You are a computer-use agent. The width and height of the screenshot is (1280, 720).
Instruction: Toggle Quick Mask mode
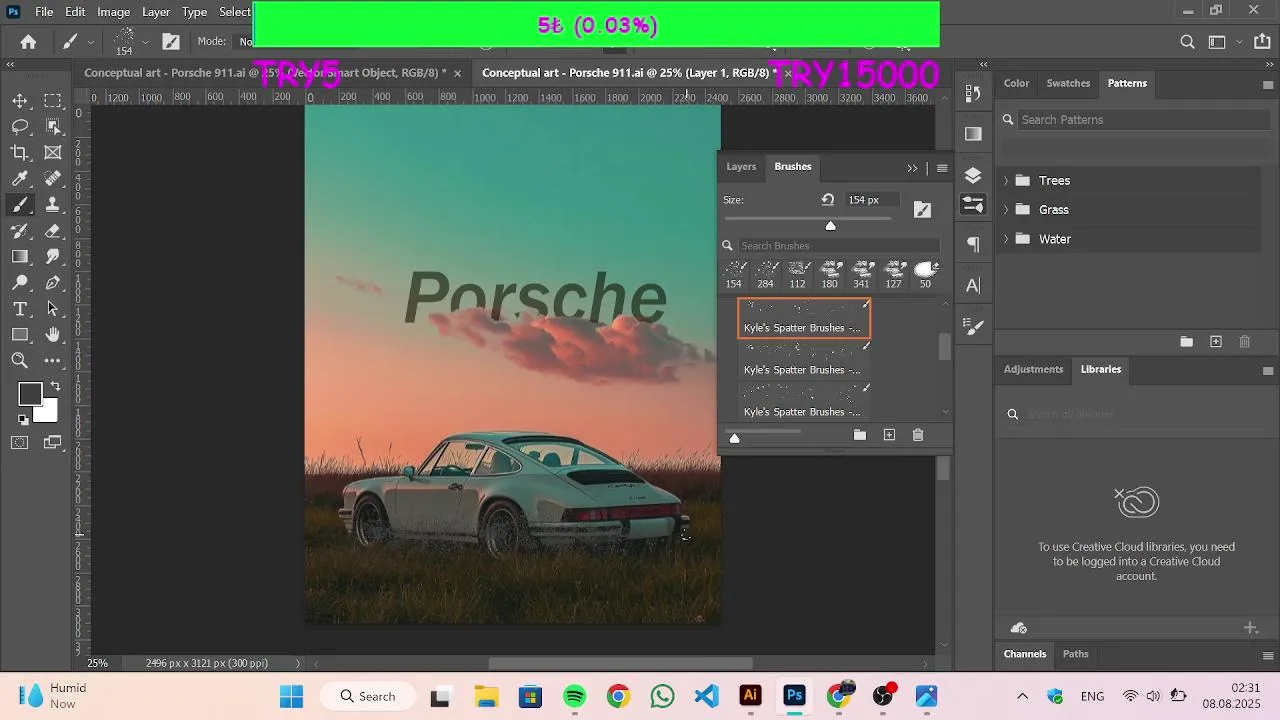click(20, 442)
